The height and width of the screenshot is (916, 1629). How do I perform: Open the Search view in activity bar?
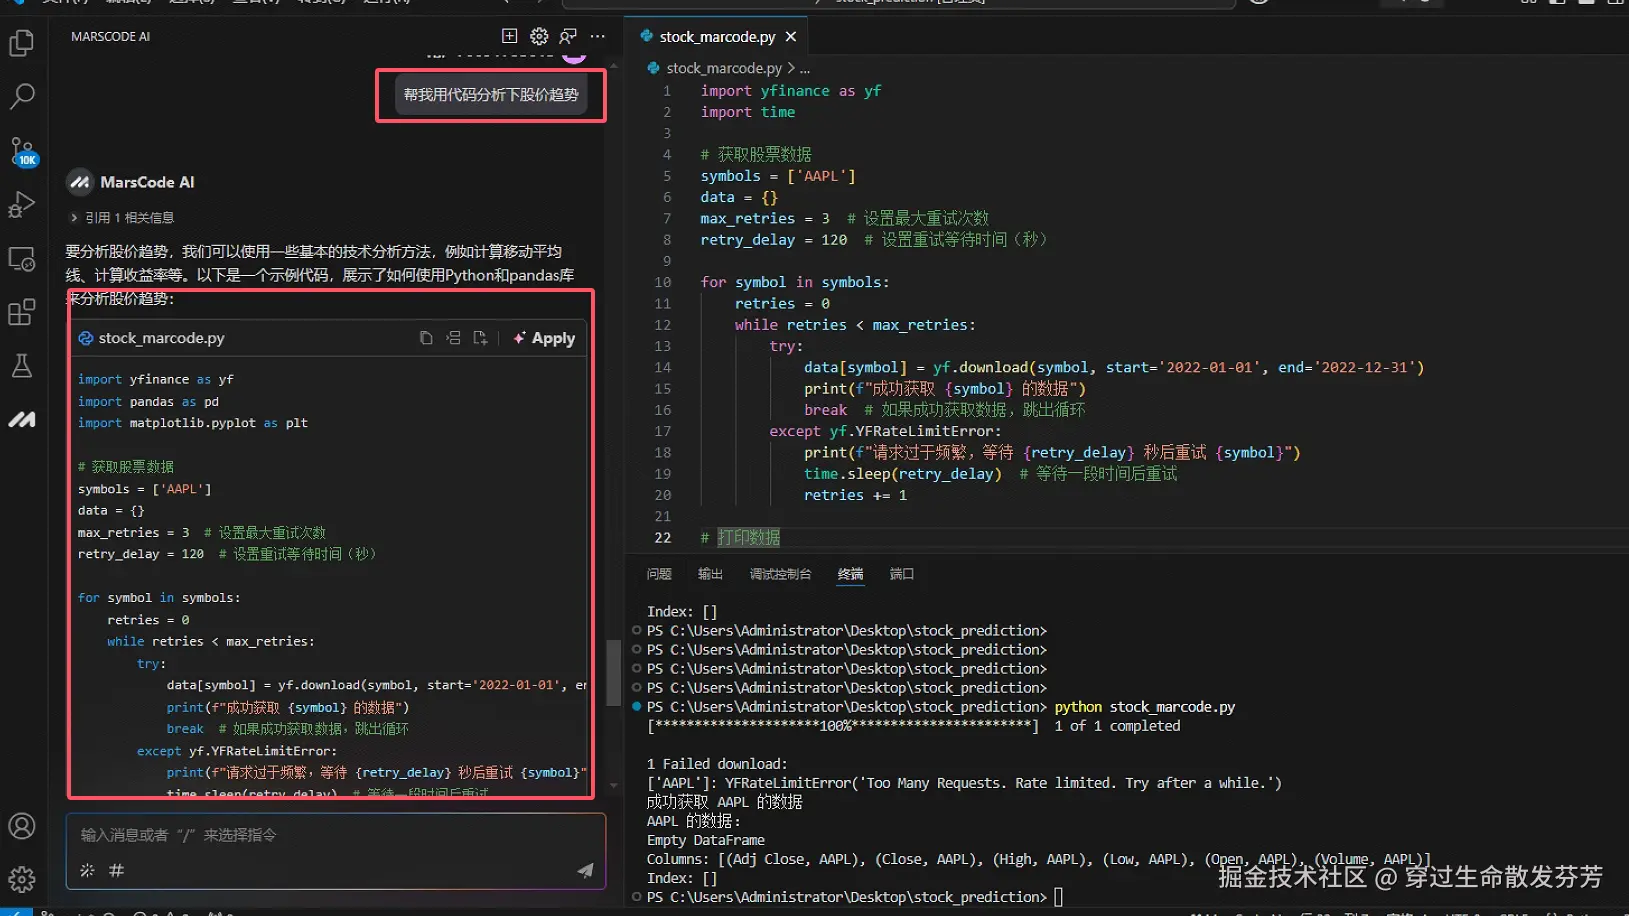[22, 96]
